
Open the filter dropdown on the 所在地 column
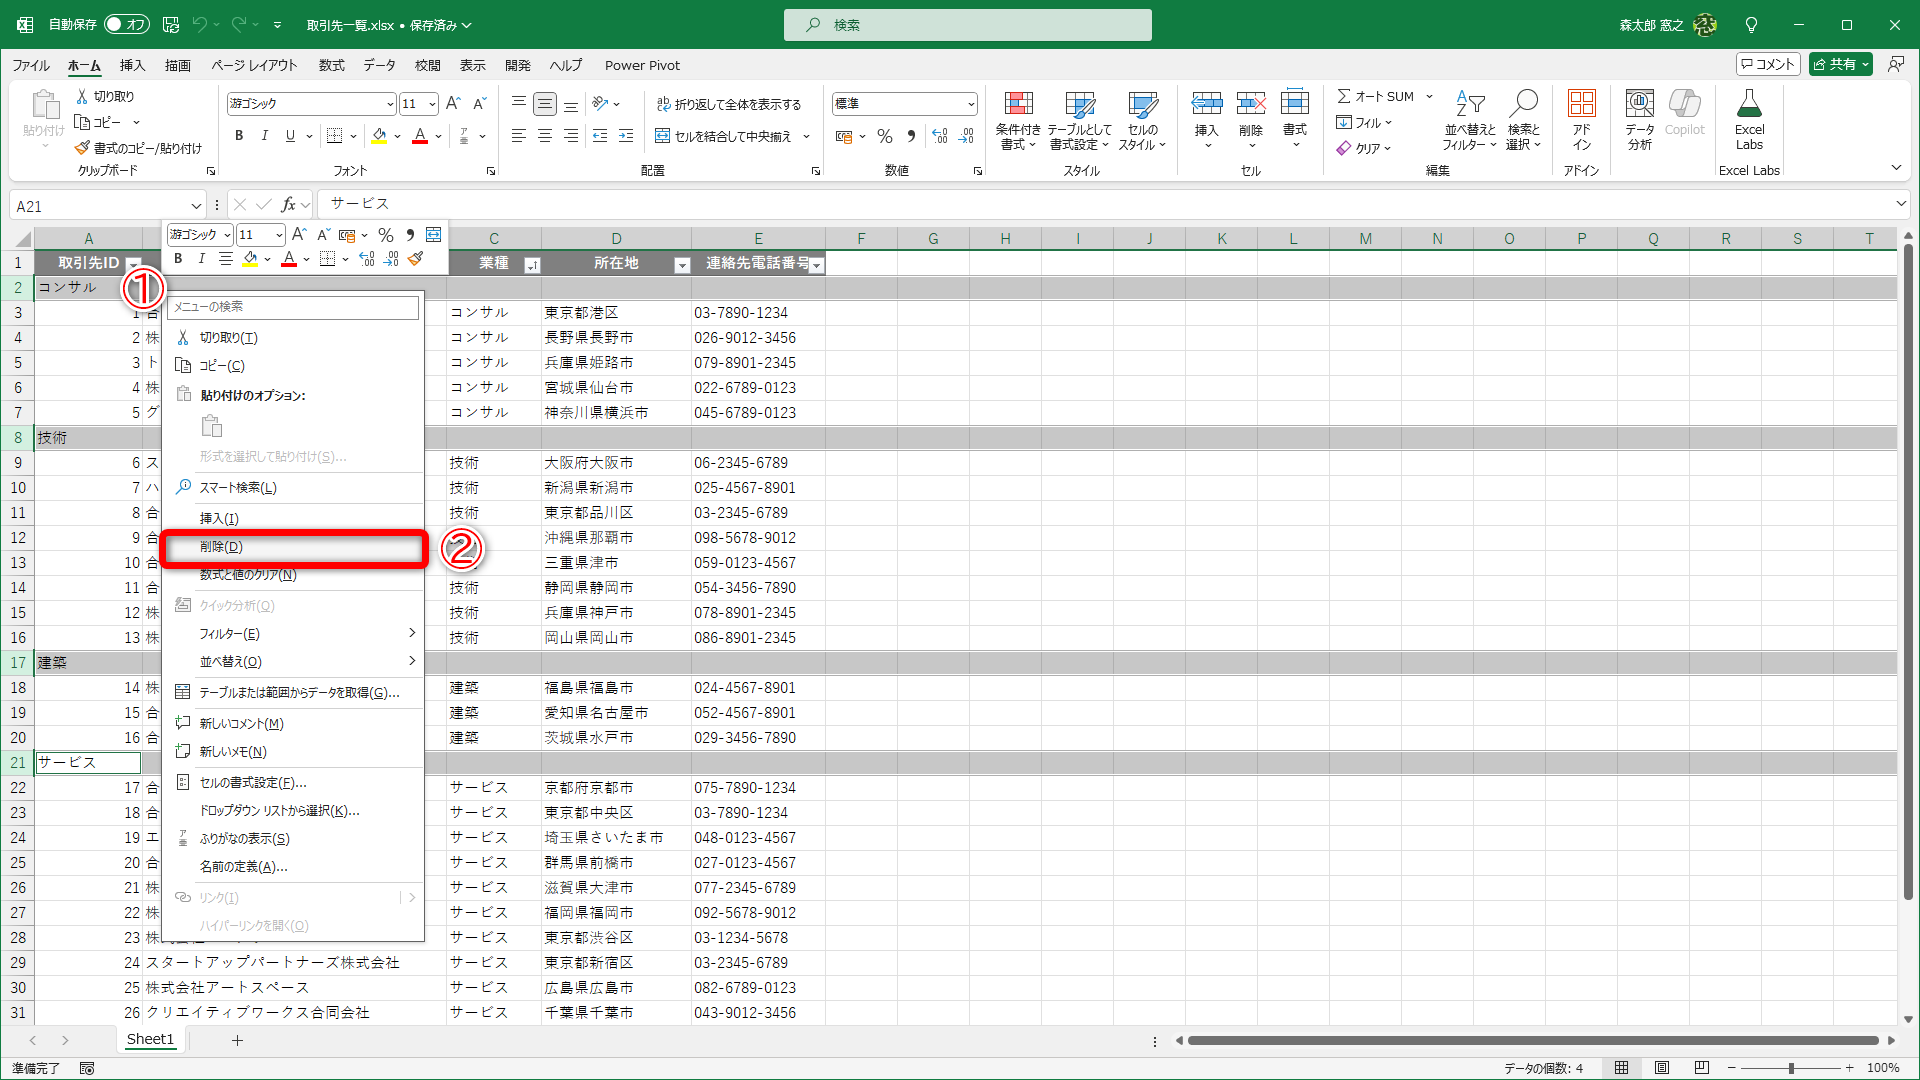coord(682,265)
